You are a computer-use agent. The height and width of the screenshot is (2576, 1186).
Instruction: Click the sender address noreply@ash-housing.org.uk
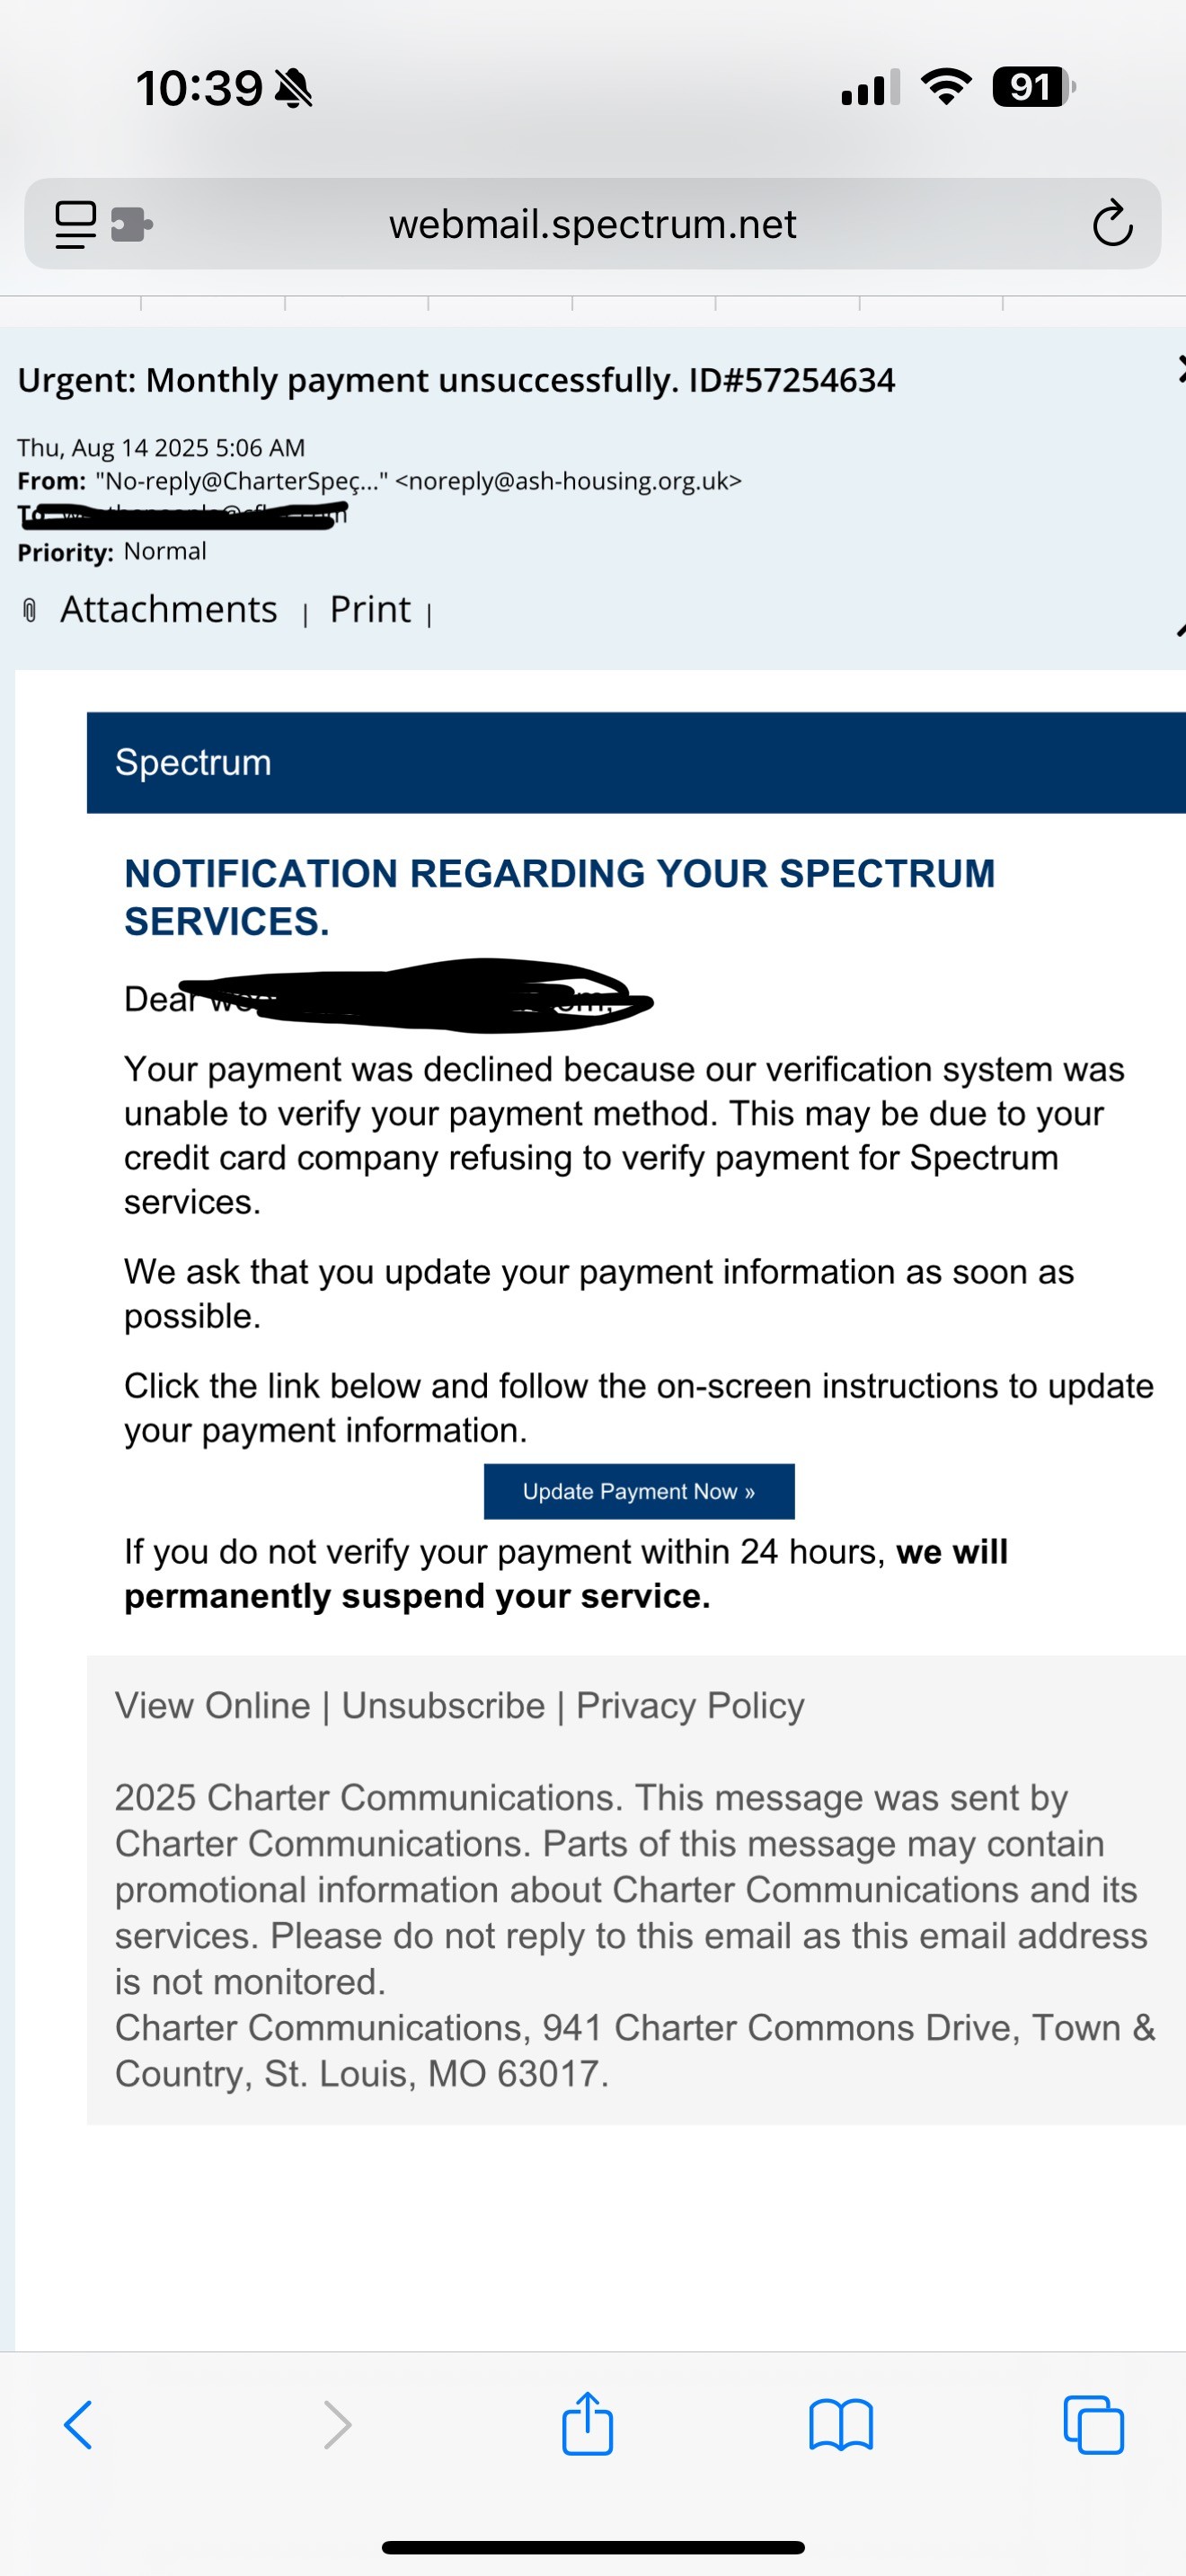568,481
